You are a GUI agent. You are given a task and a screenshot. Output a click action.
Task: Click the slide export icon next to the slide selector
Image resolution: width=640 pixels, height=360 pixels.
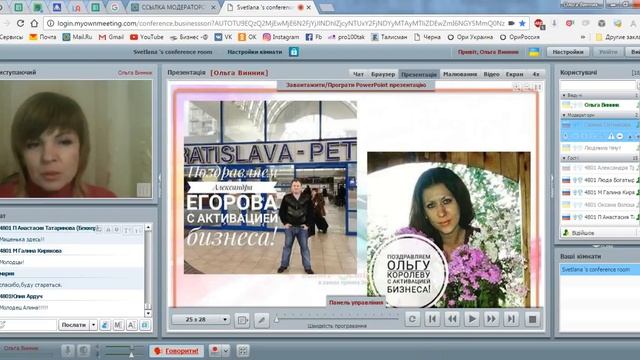point(242,320)
